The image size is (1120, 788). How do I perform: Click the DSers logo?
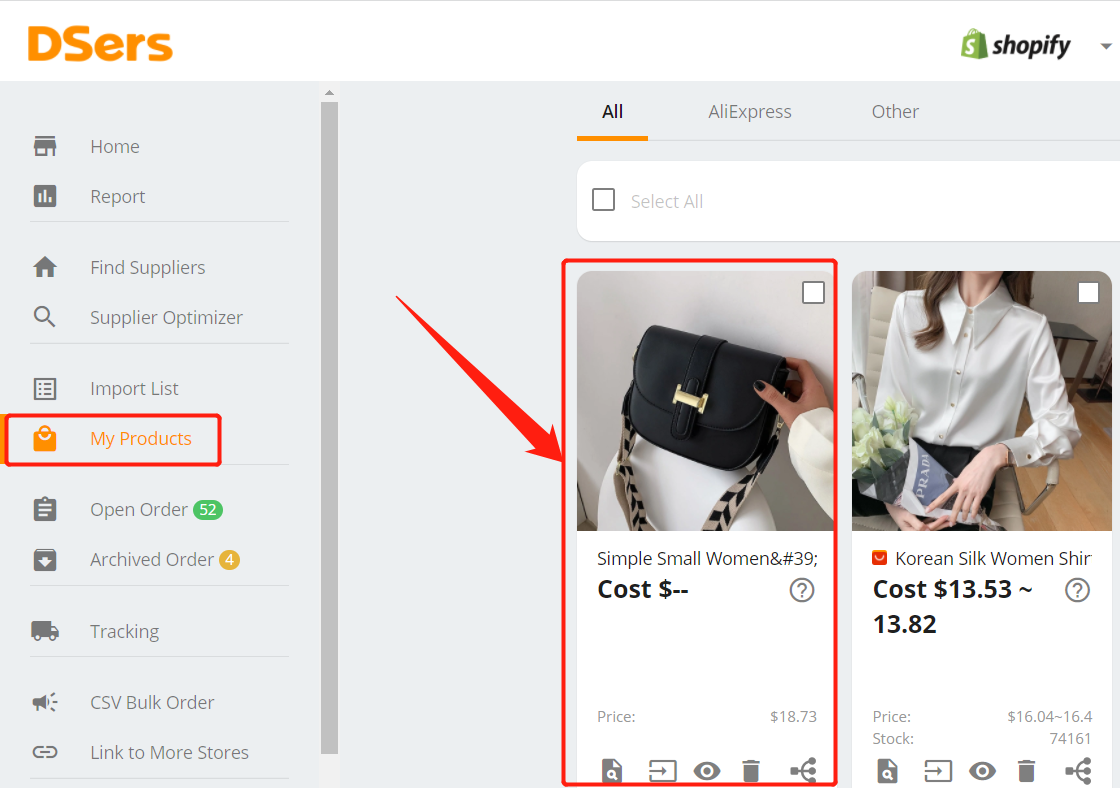coord(100,44)
